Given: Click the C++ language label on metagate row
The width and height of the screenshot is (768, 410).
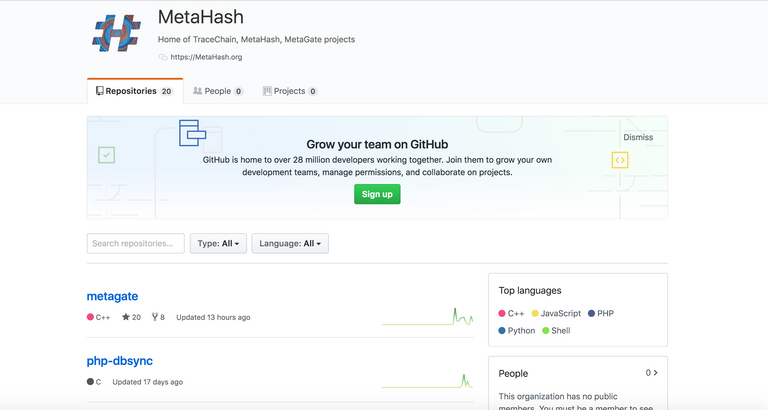Looking at the screenshot, I should [x=102, y=317].
